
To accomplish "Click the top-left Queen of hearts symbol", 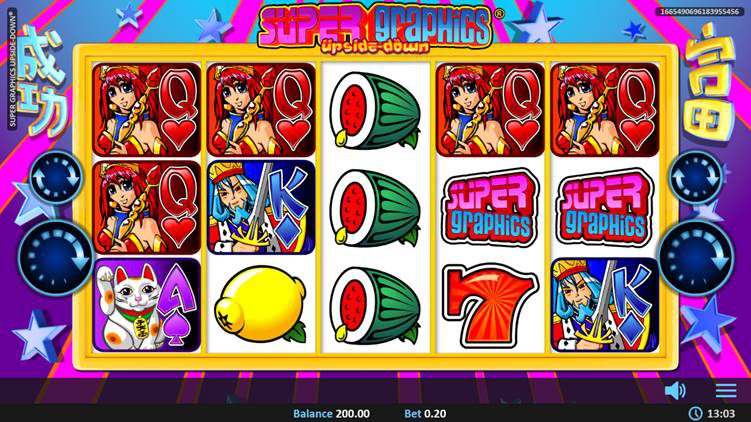I will 147,110.
